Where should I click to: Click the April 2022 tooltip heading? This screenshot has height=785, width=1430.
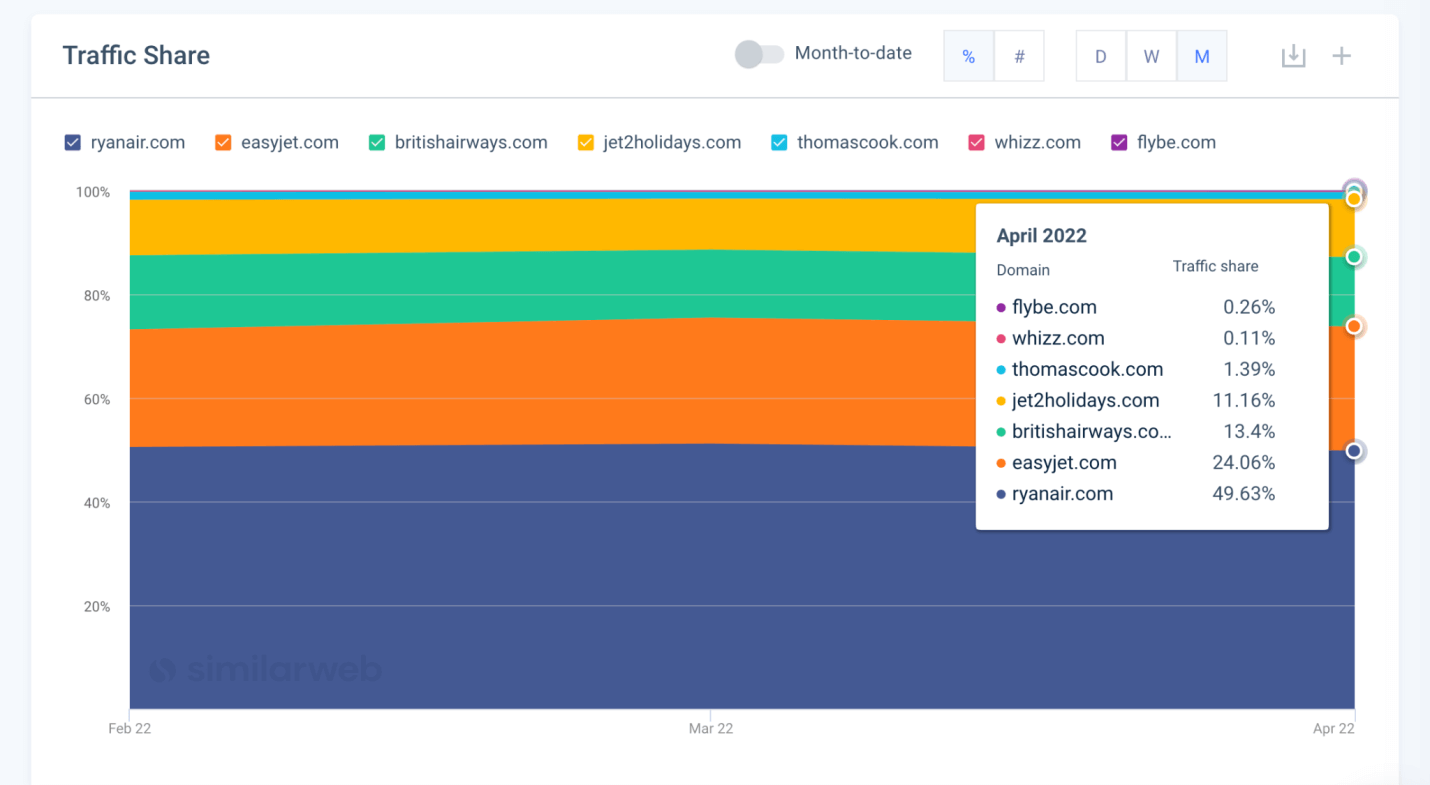point(1041,236)
